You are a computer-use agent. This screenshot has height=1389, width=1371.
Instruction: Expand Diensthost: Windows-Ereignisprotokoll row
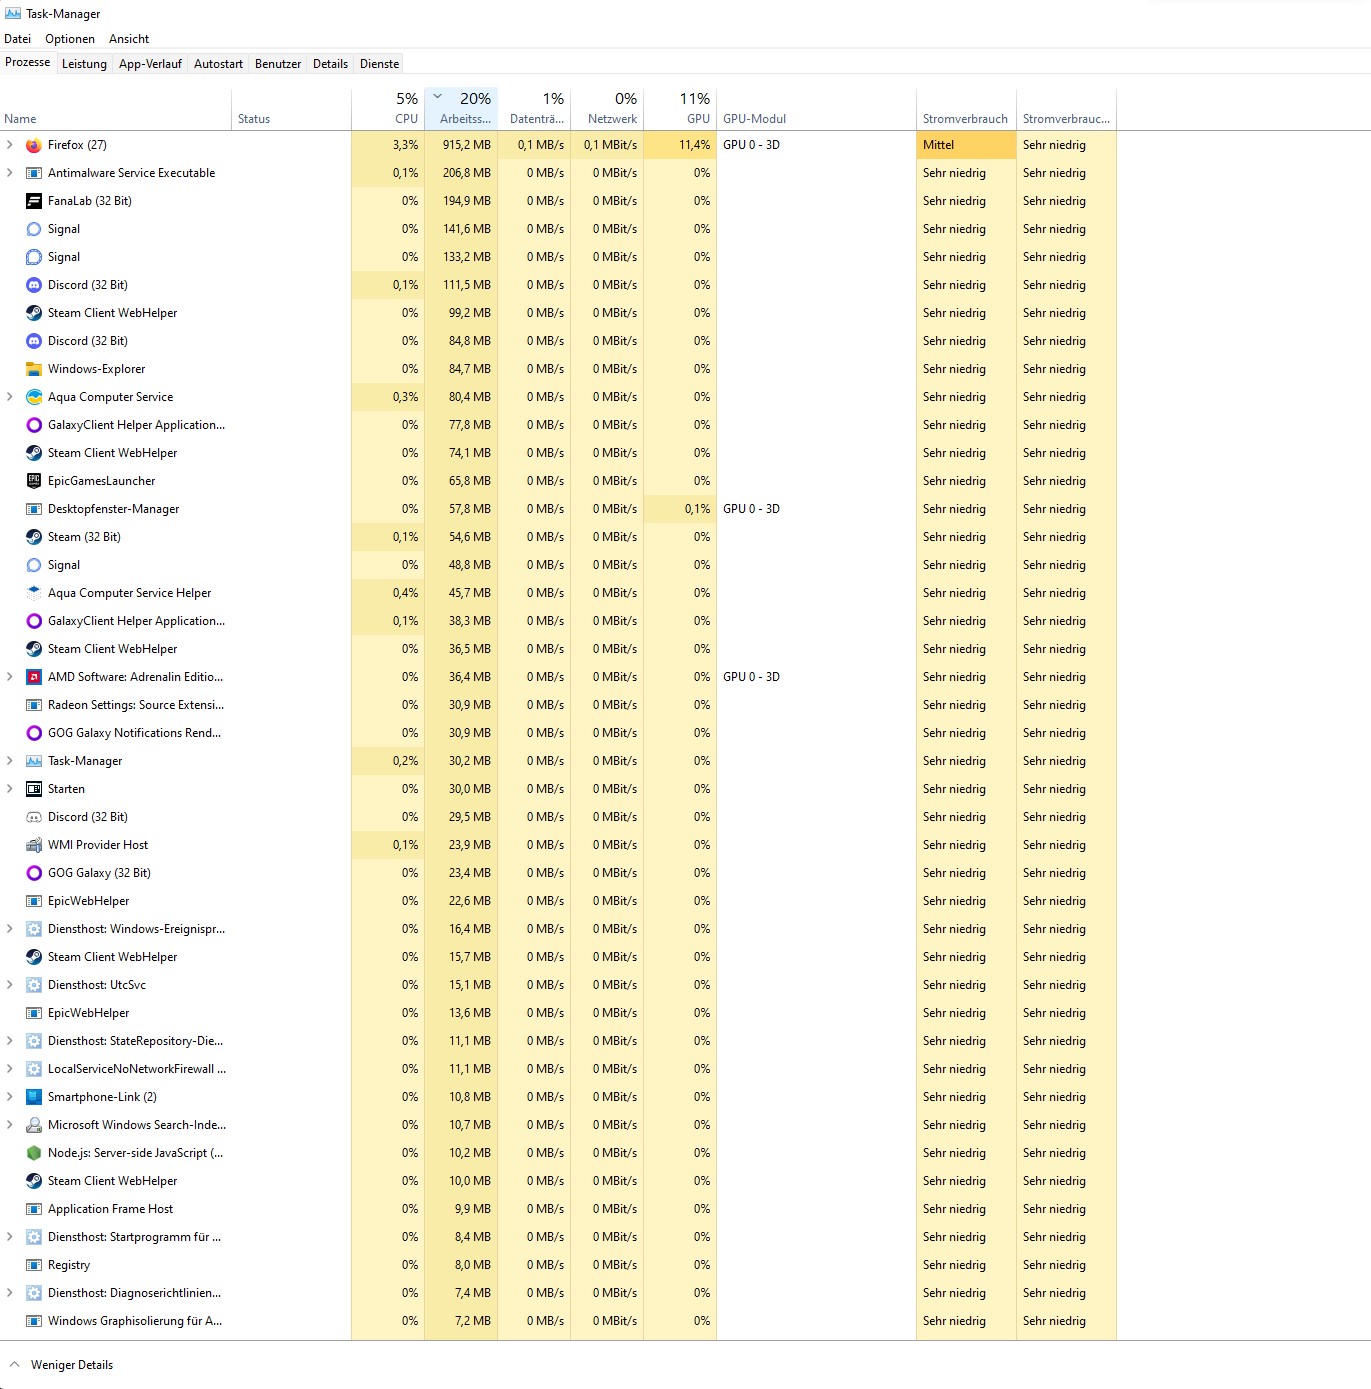[10, 929]
